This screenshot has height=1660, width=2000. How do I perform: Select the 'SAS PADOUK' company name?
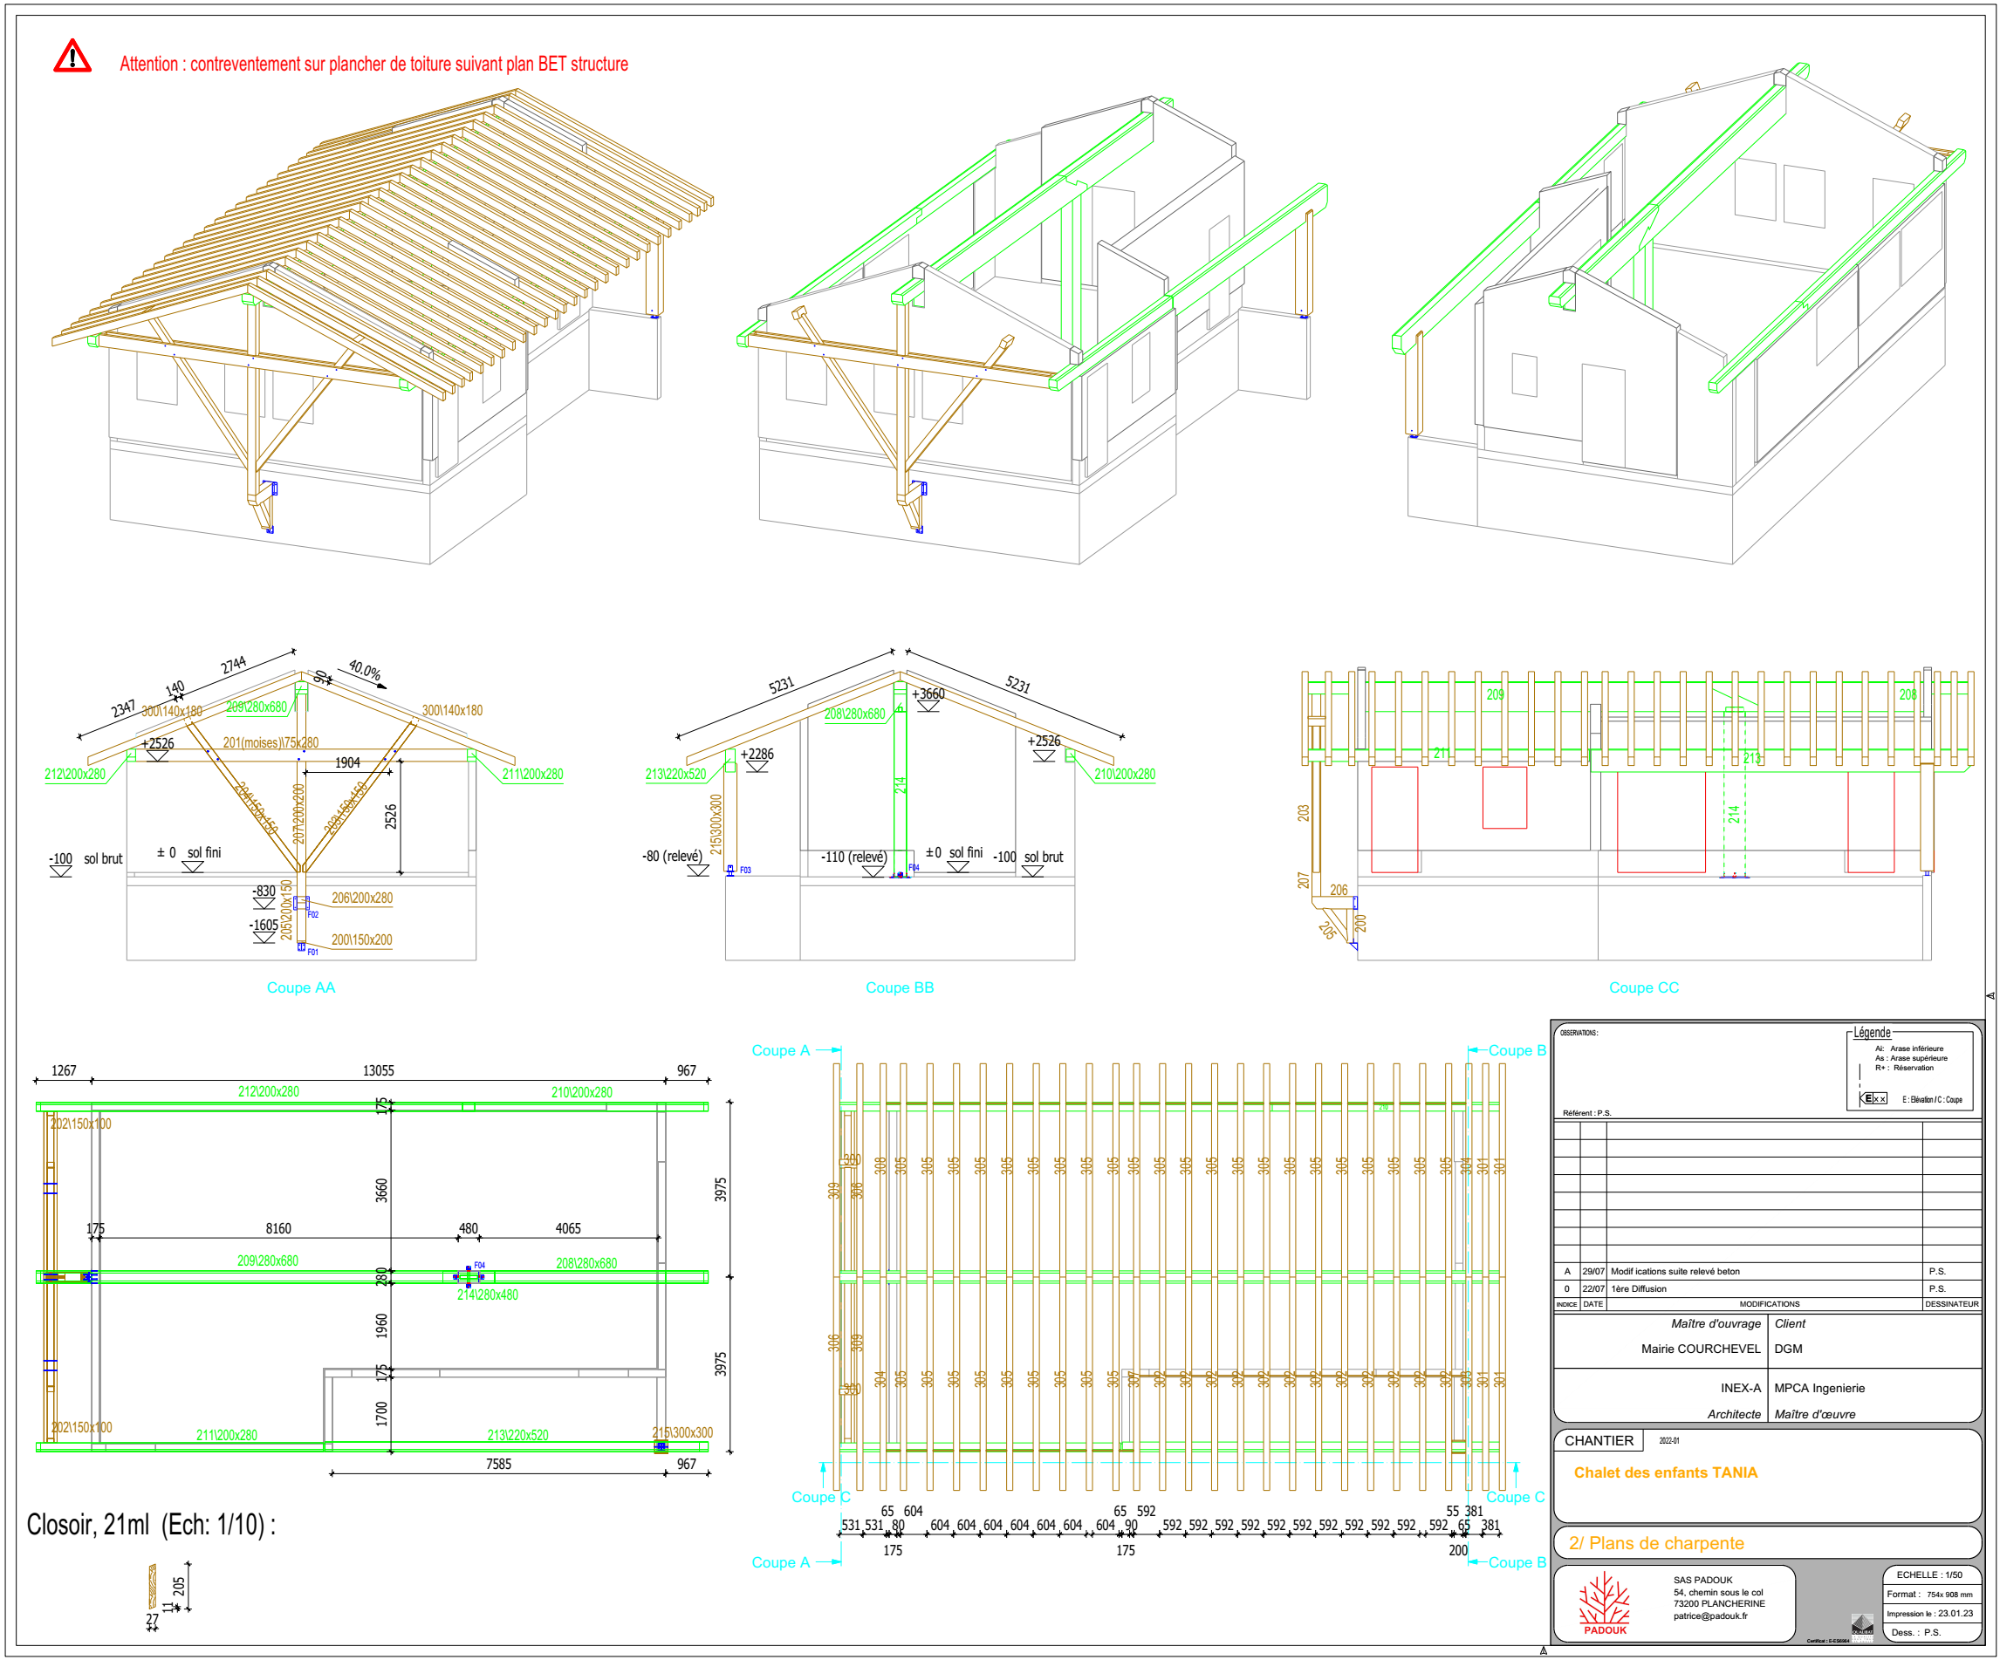[x=1703, y=1580]
